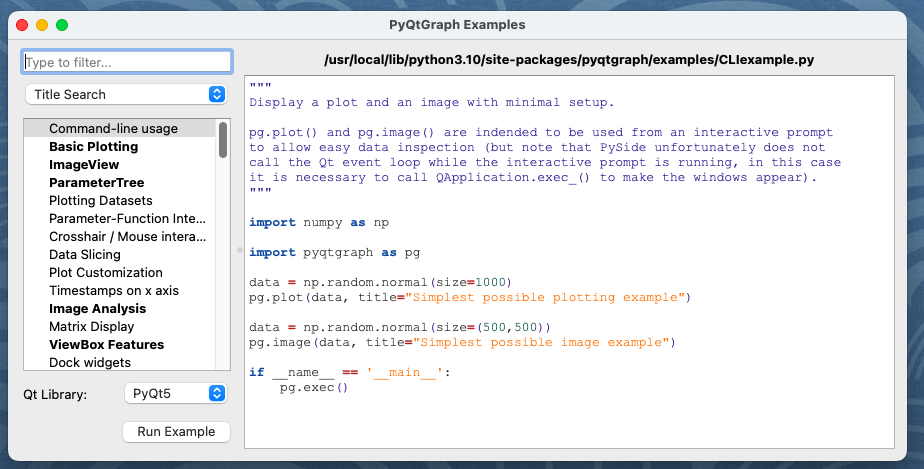
Task: Click the Qt Library label
Action: pyautogui.click(x=55, y=394)
